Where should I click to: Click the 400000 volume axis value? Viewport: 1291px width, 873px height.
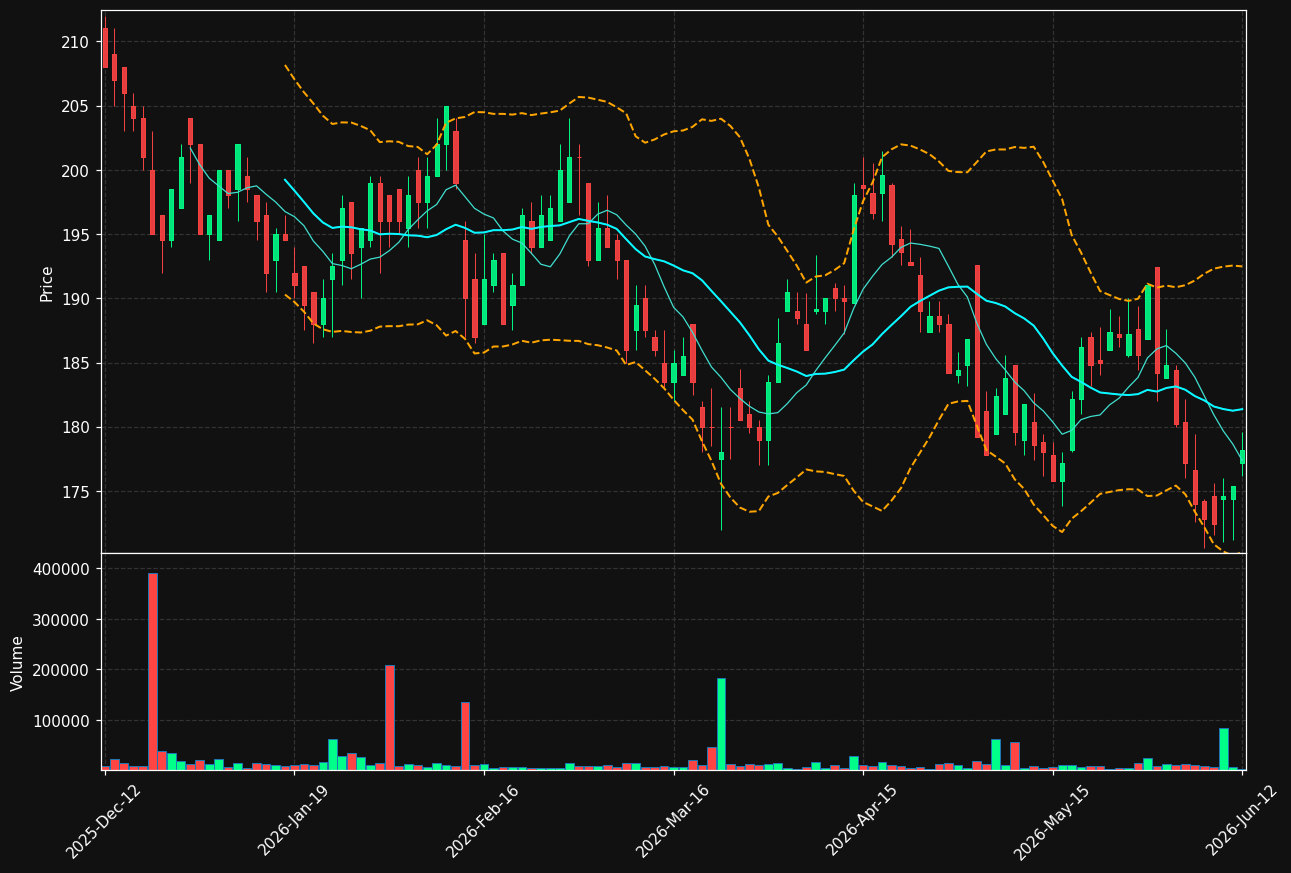coord(62,569)
